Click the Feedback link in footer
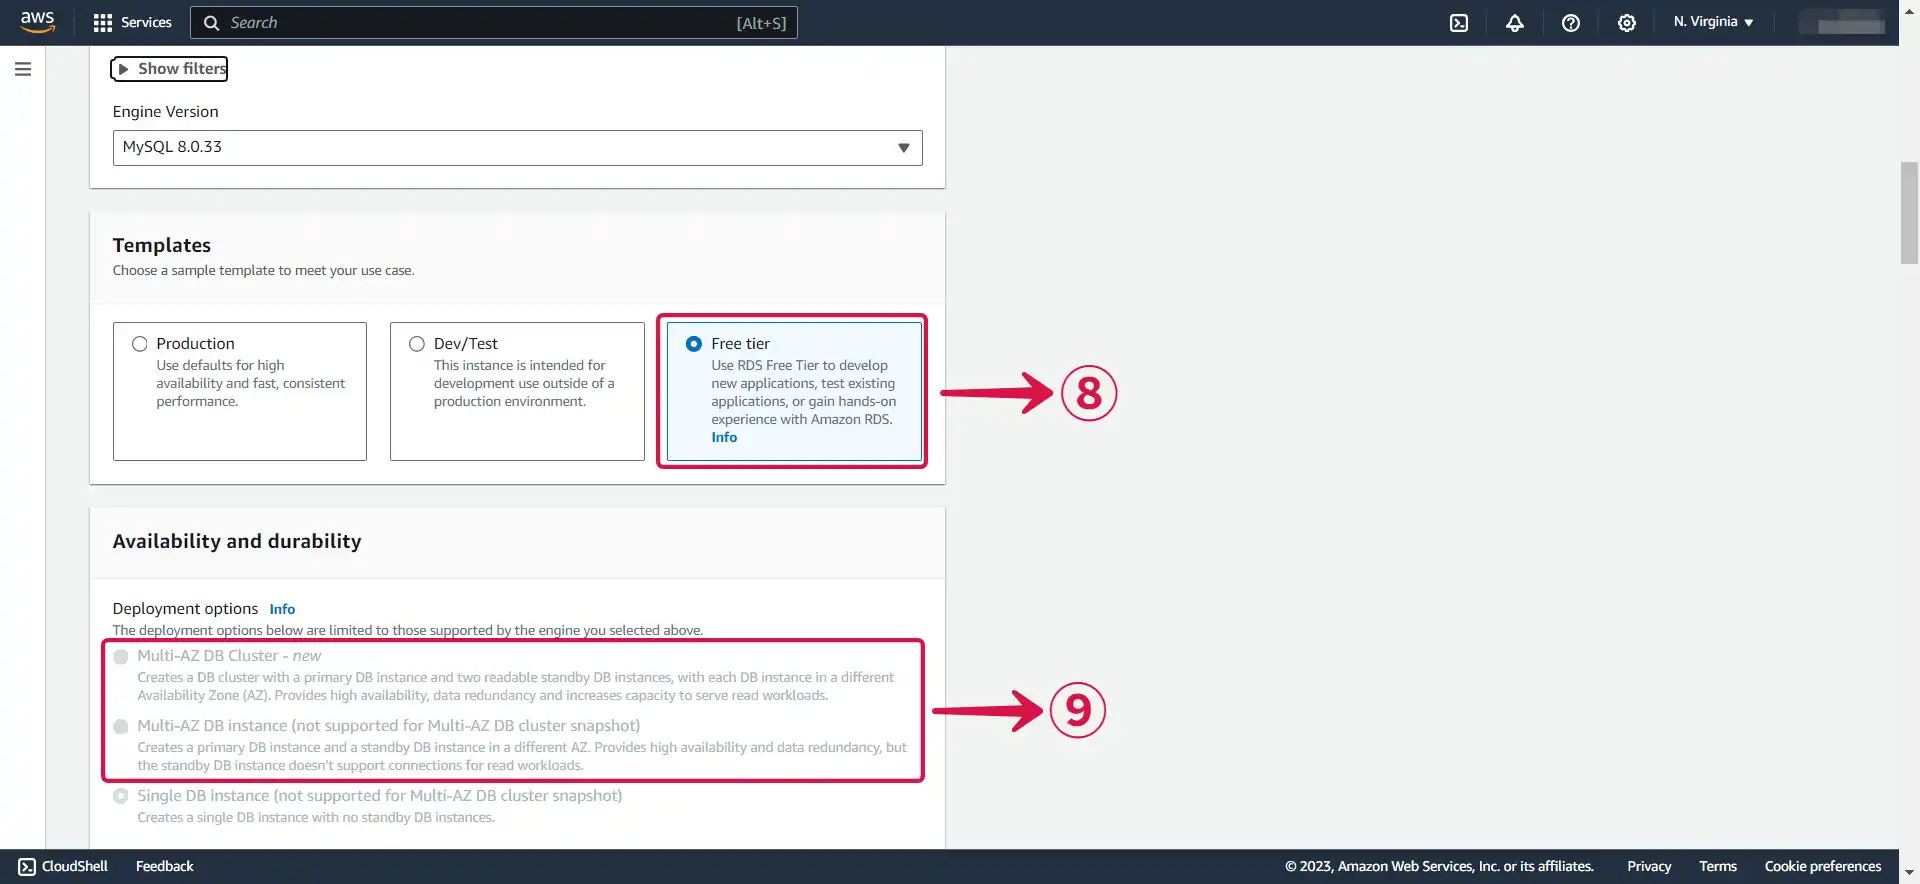Screen dimensions: 1920x884 [x=165, y=867]
